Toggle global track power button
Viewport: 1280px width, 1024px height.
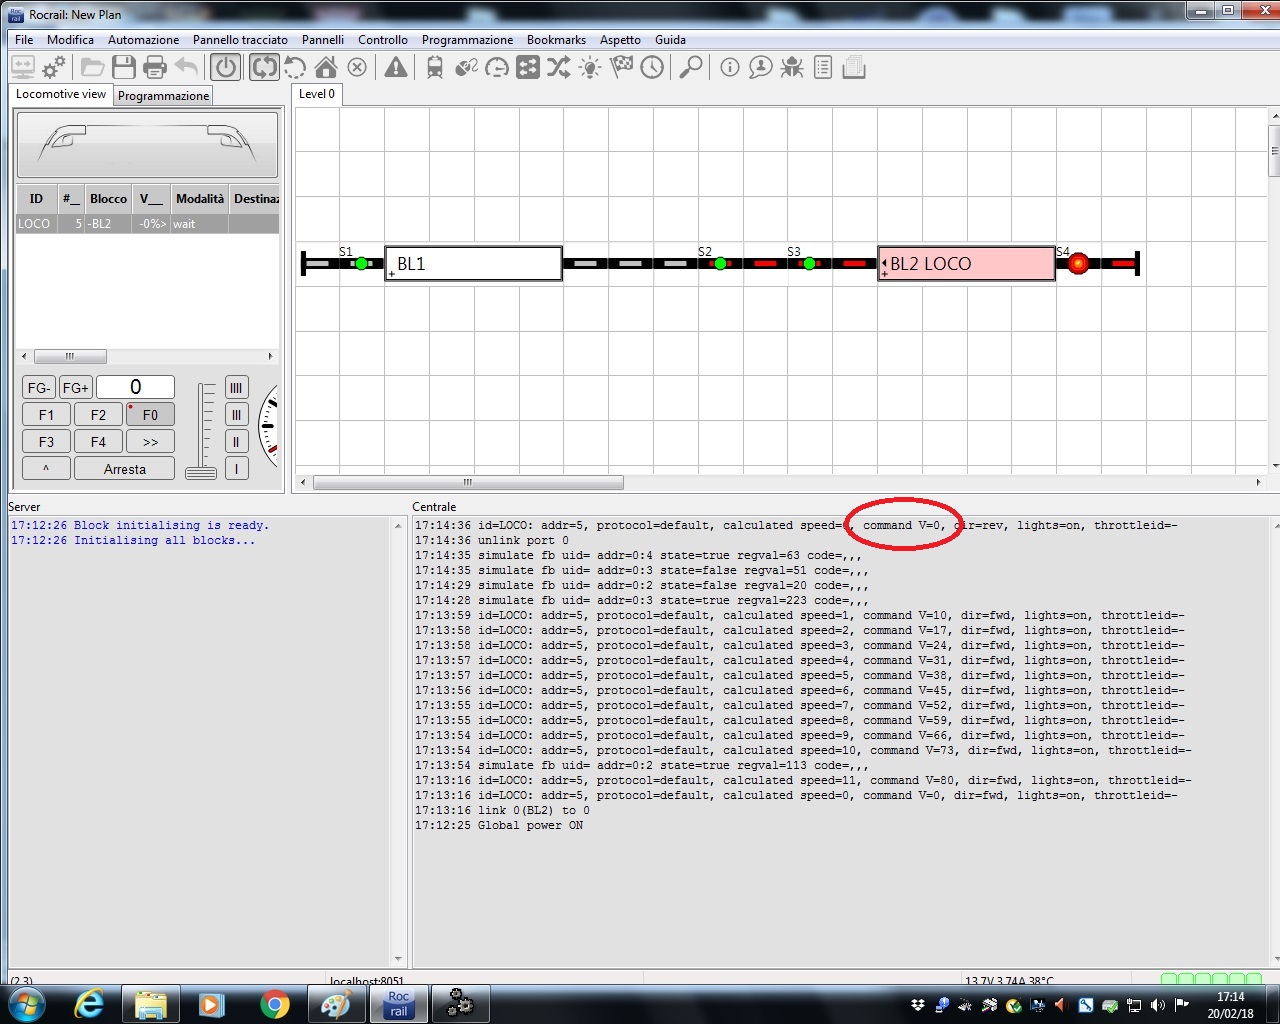click(x=226, y=68)
